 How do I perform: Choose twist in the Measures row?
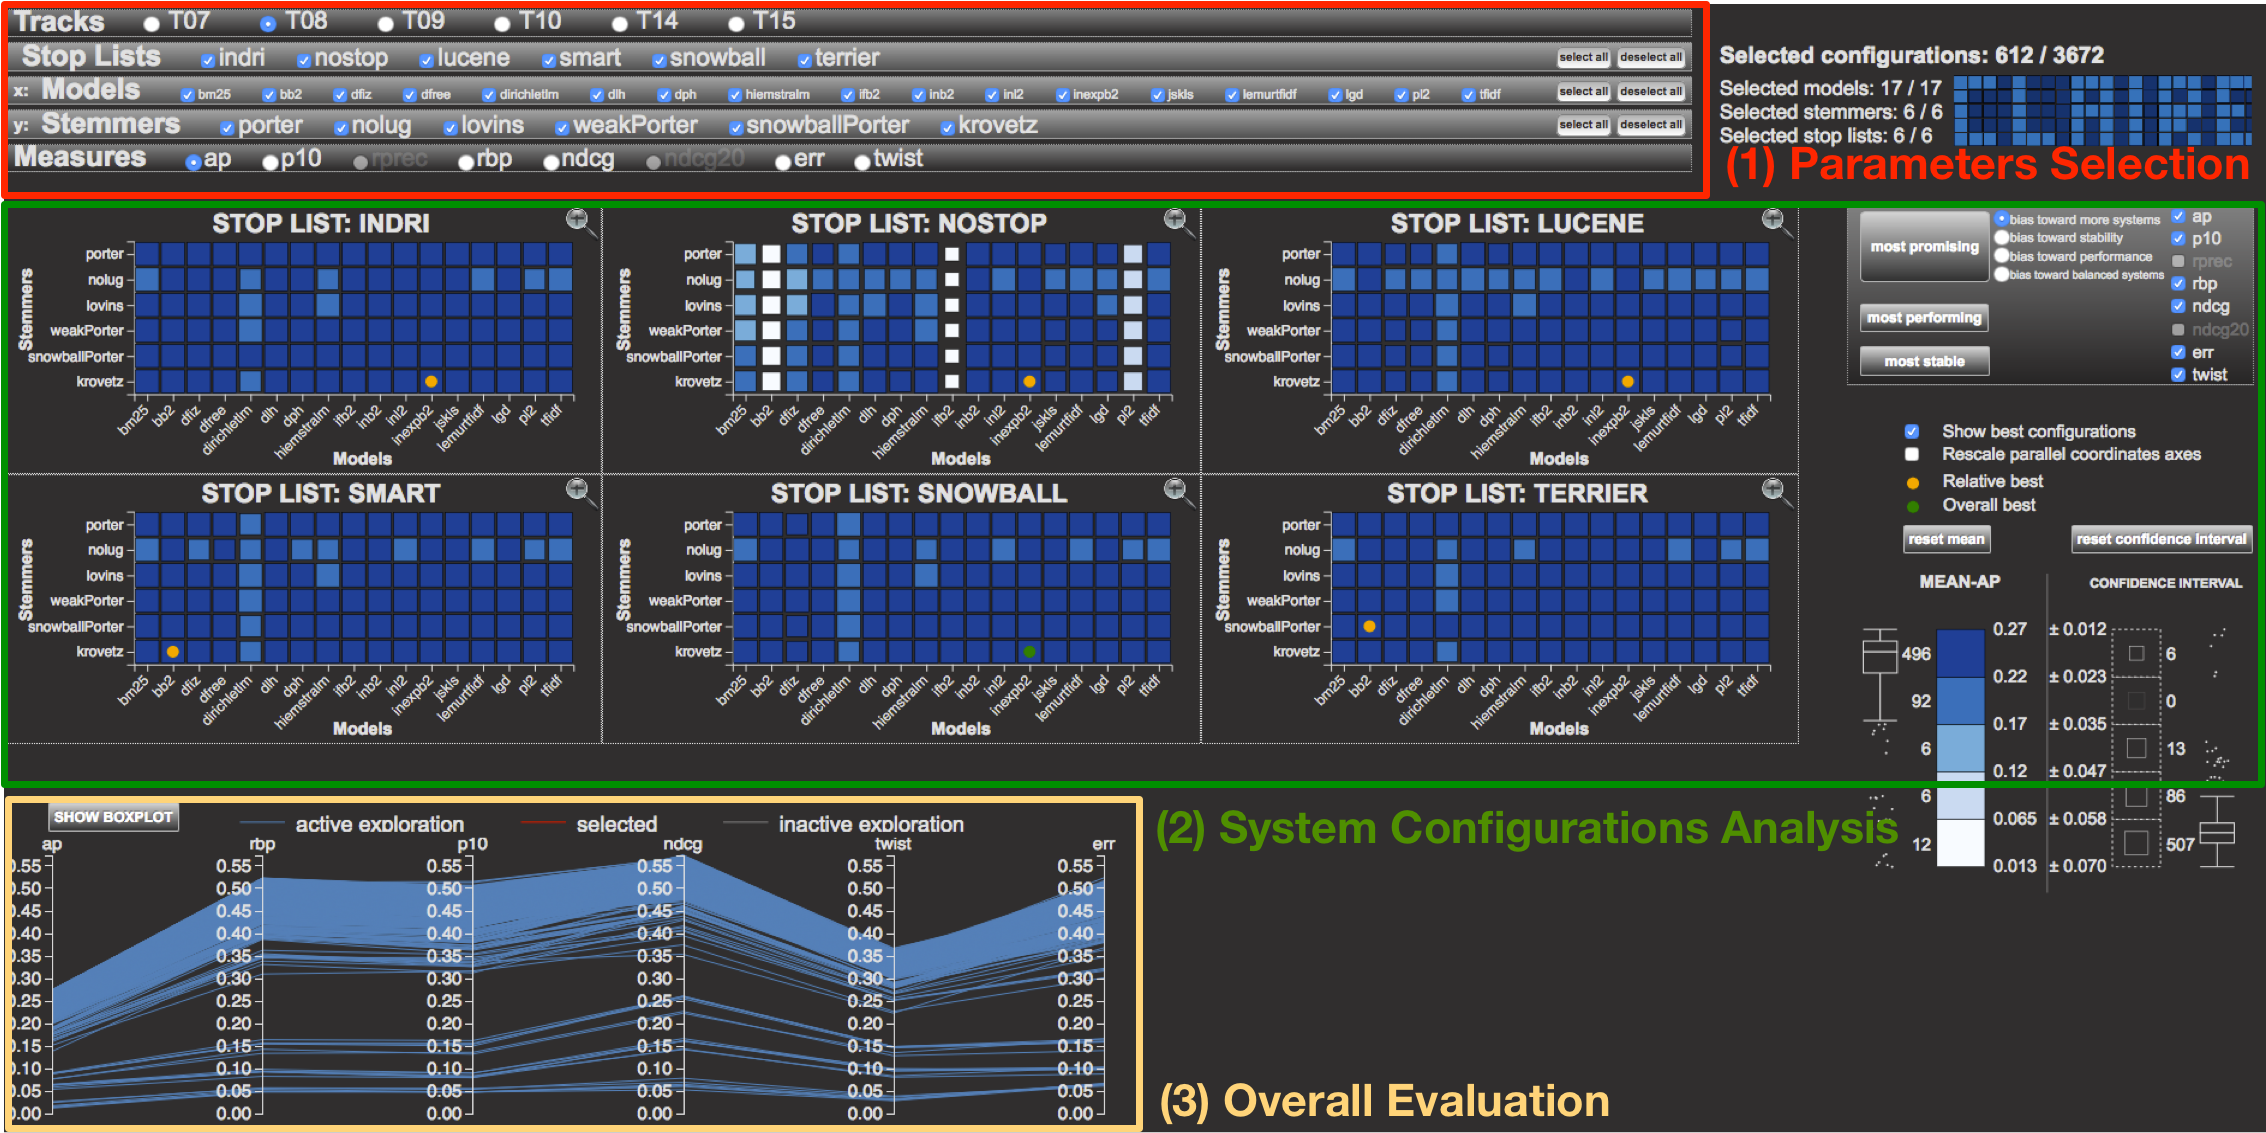click(863, 162)
